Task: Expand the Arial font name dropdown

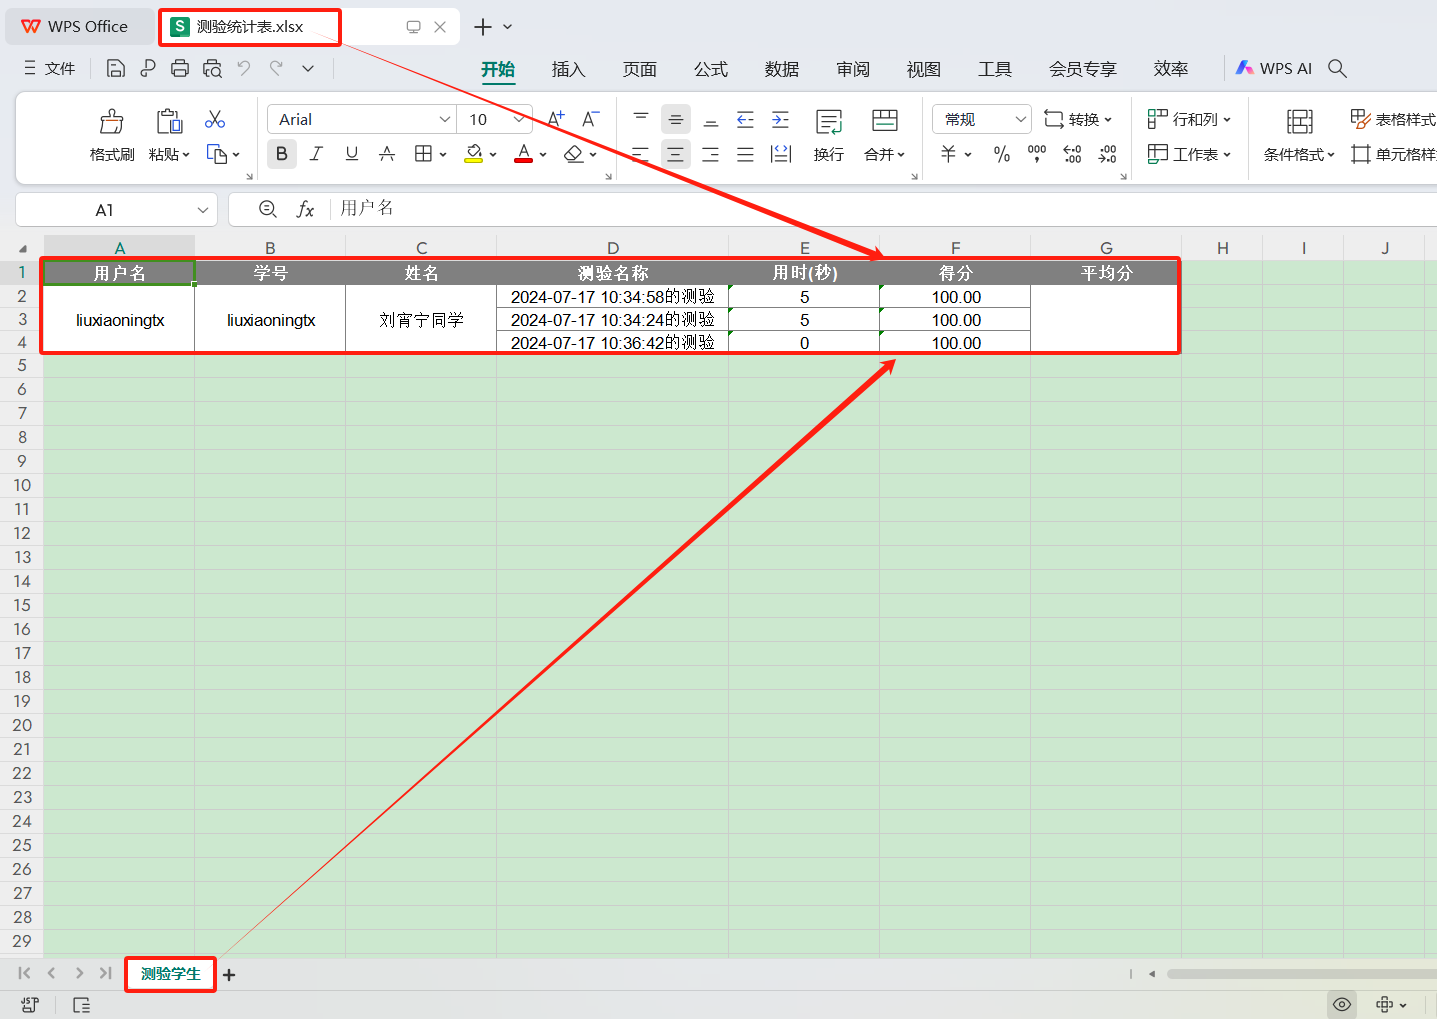Action: (x=445, y=119)
